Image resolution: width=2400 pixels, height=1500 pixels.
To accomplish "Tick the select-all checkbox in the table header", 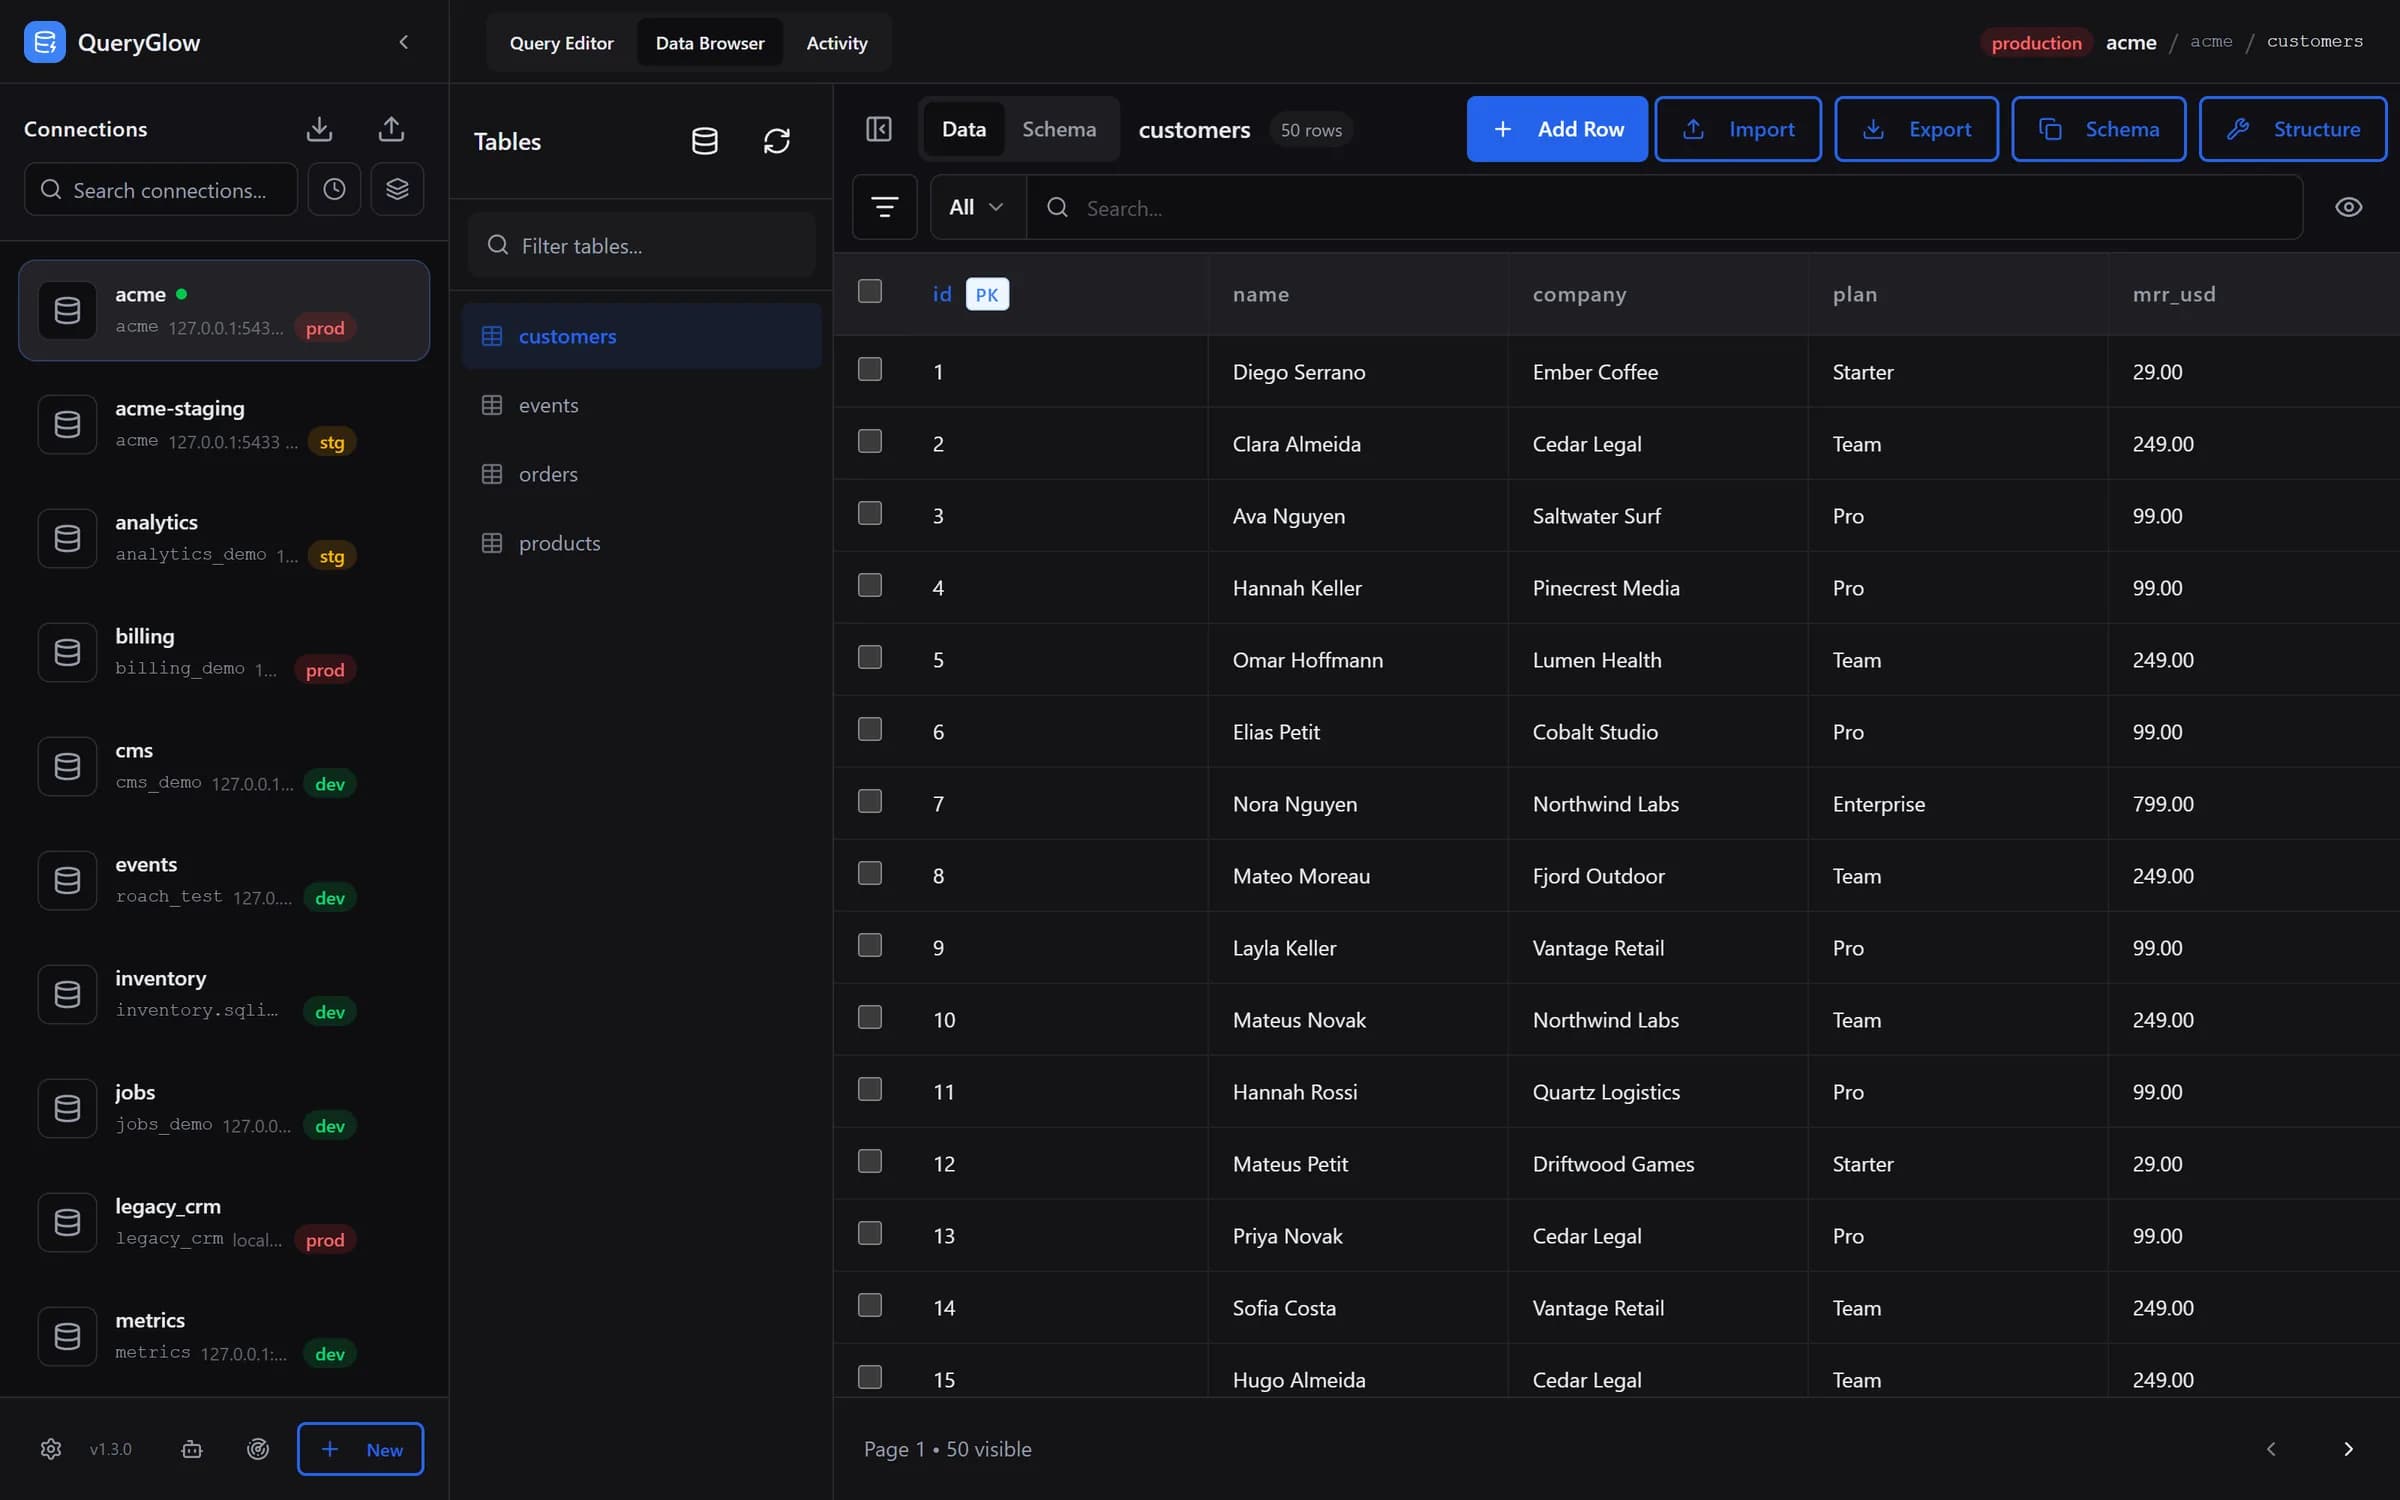I will pyautogui.click(x=870, y=291).
